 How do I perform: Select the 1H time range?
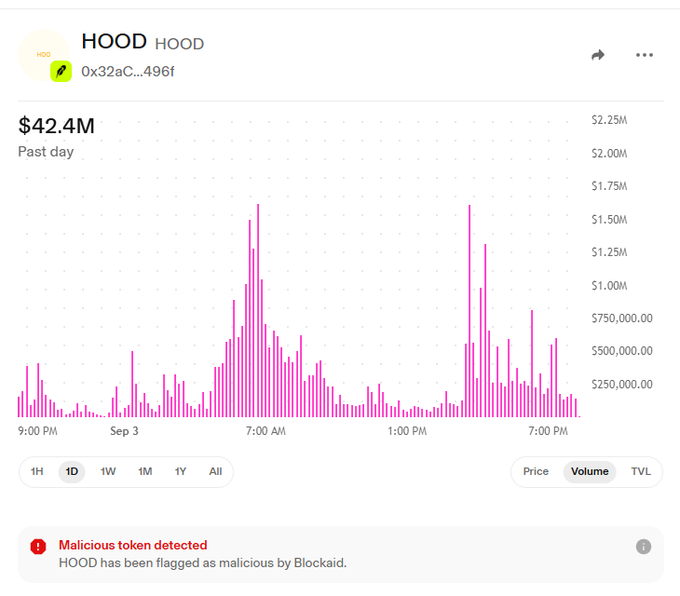pyautogui.click(x=37, y=472)
